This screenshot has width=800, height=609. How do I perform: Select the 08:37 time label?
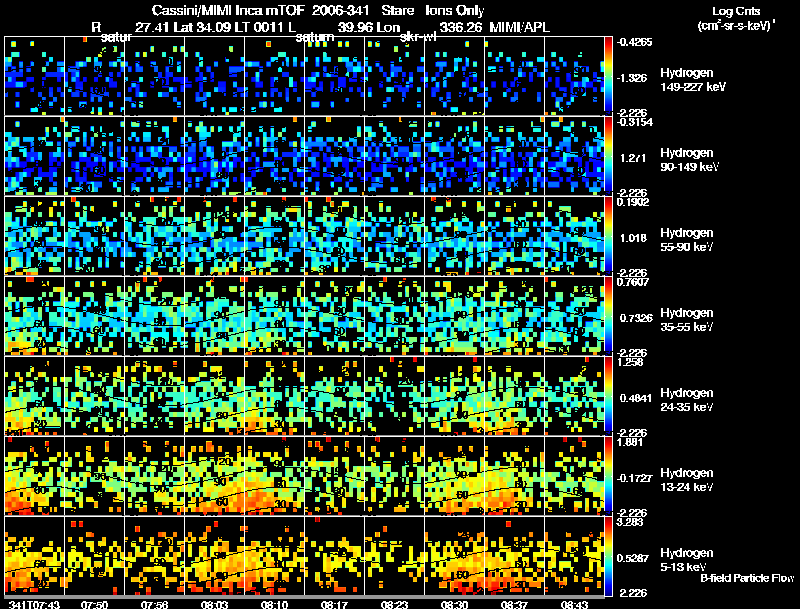[514, 604]
